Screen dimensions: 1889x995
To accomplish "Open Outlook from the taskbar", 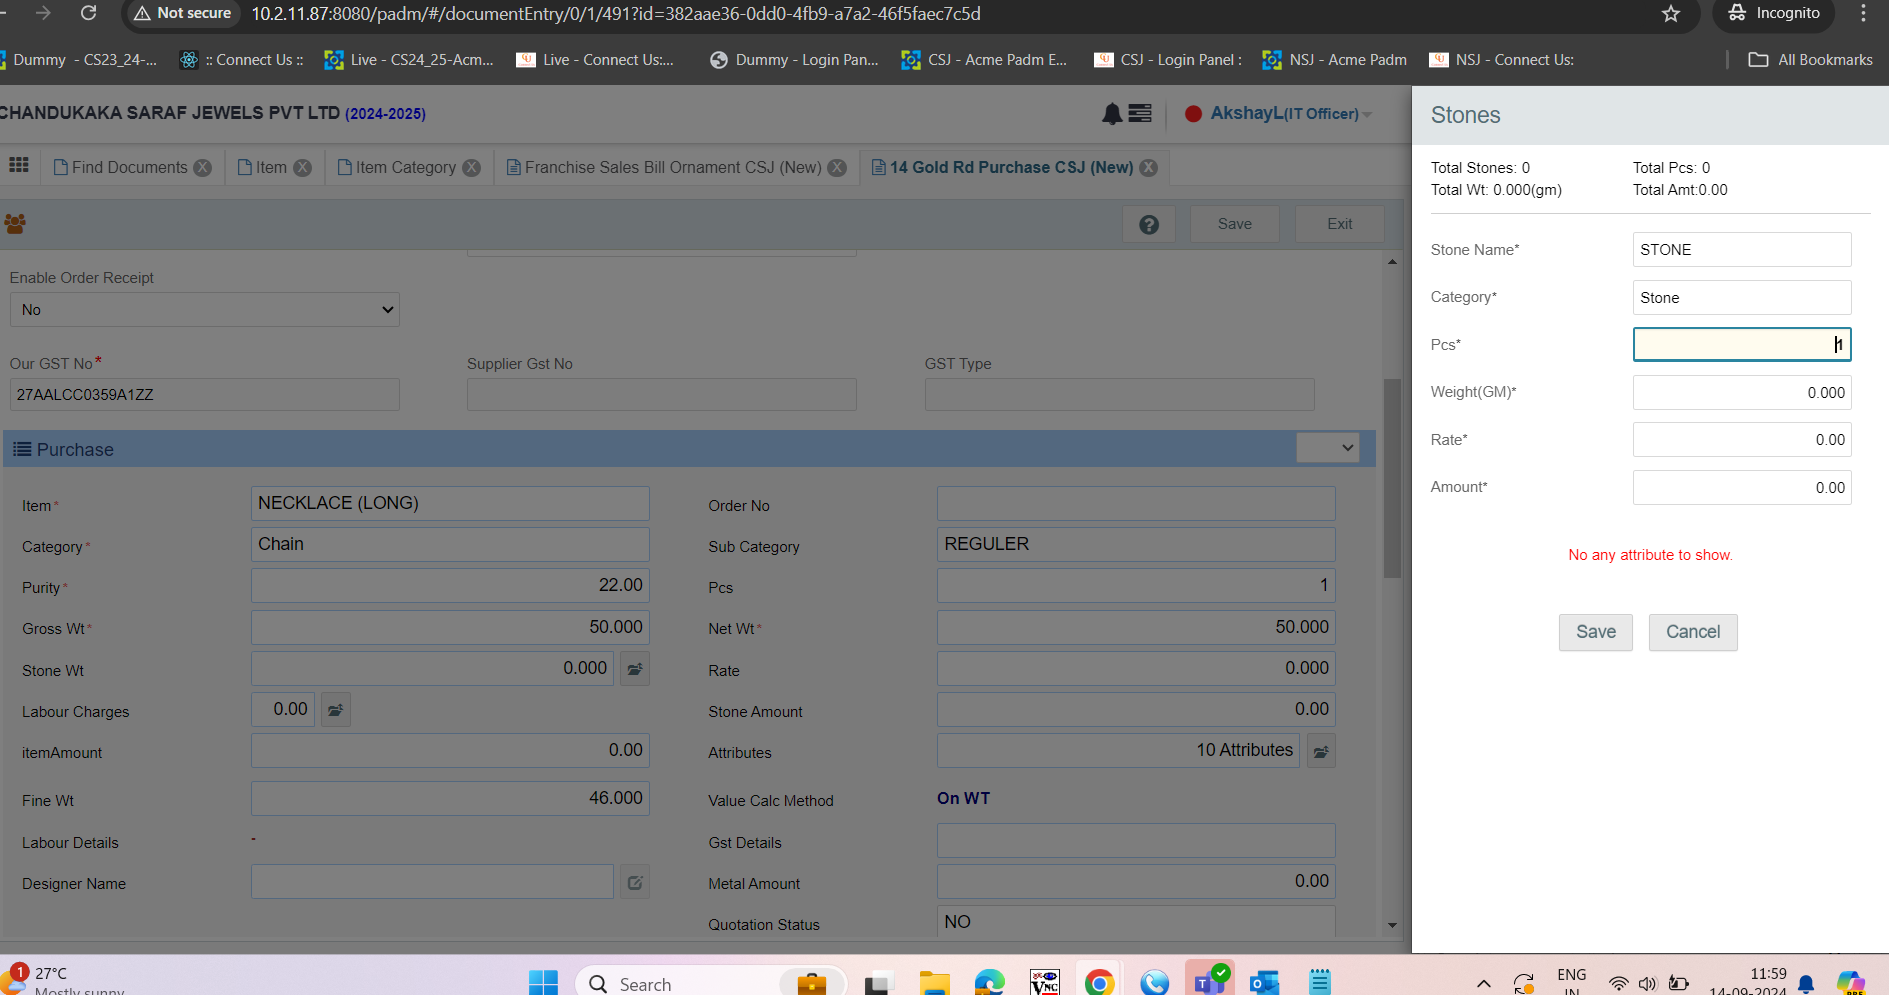I will (x=1264, y=983).
